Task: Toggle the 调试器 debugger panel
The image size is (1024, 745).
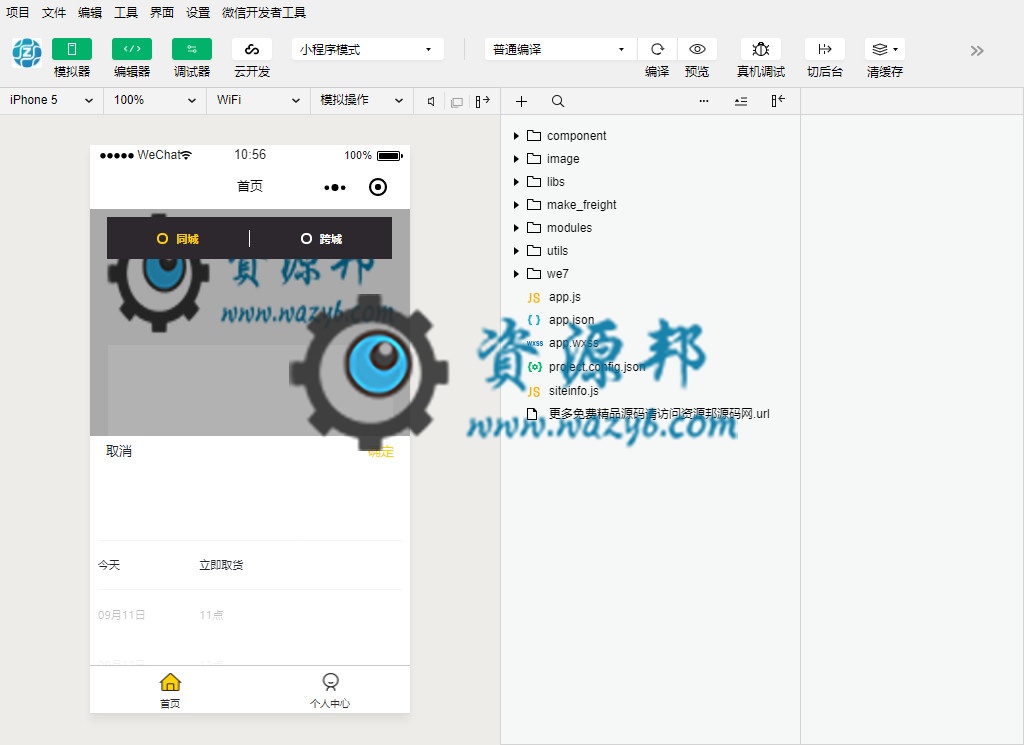Action: pyautogui.click(x=191, y=49)
